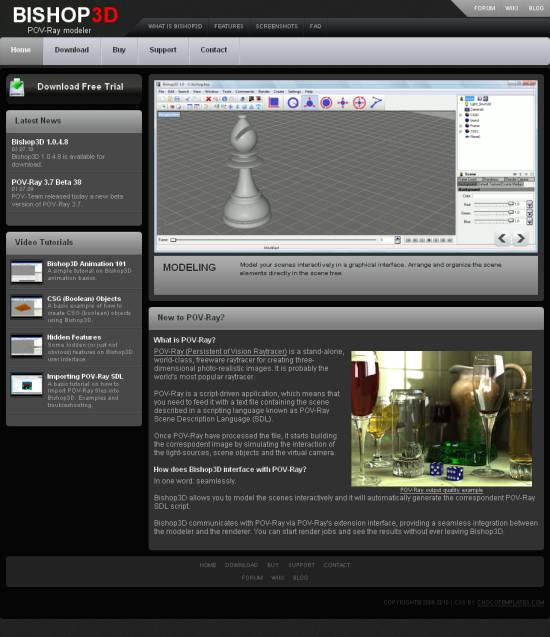
Task: Open Bishop3D 1.0.4.8 news item
Action: coord(40,142)
